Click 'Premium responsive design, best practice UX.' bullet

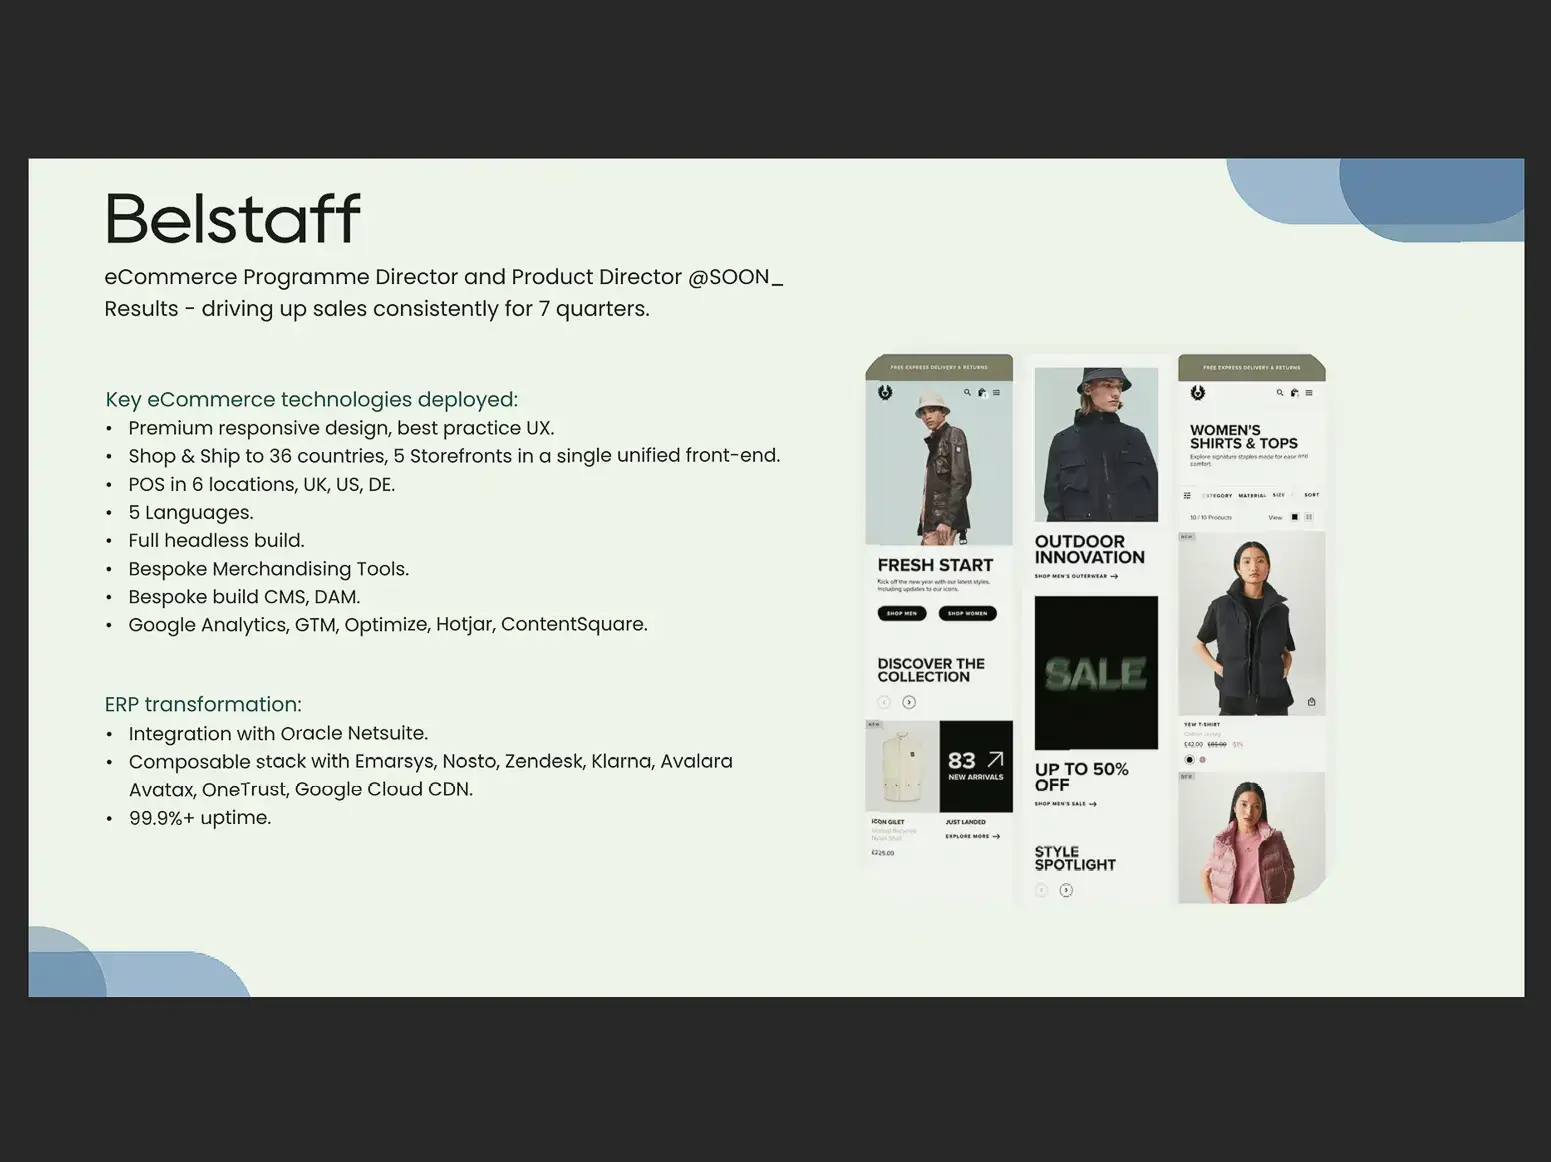(x=341, y=428)
